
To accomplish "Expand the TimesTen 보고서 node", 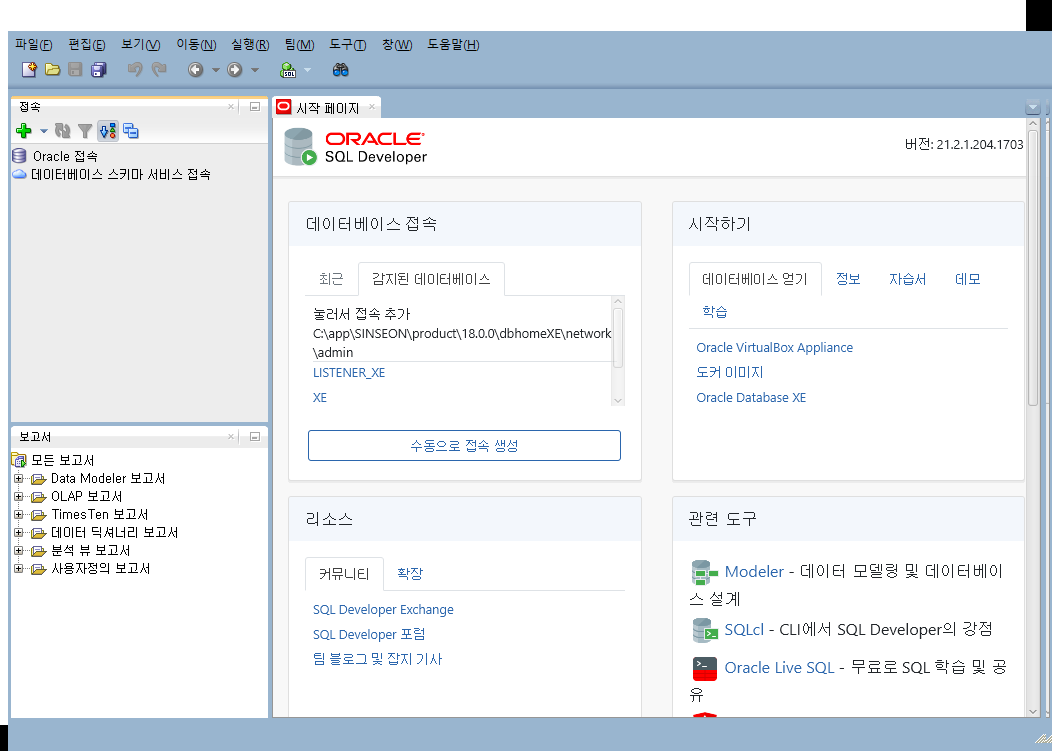I will pos(19,515).
